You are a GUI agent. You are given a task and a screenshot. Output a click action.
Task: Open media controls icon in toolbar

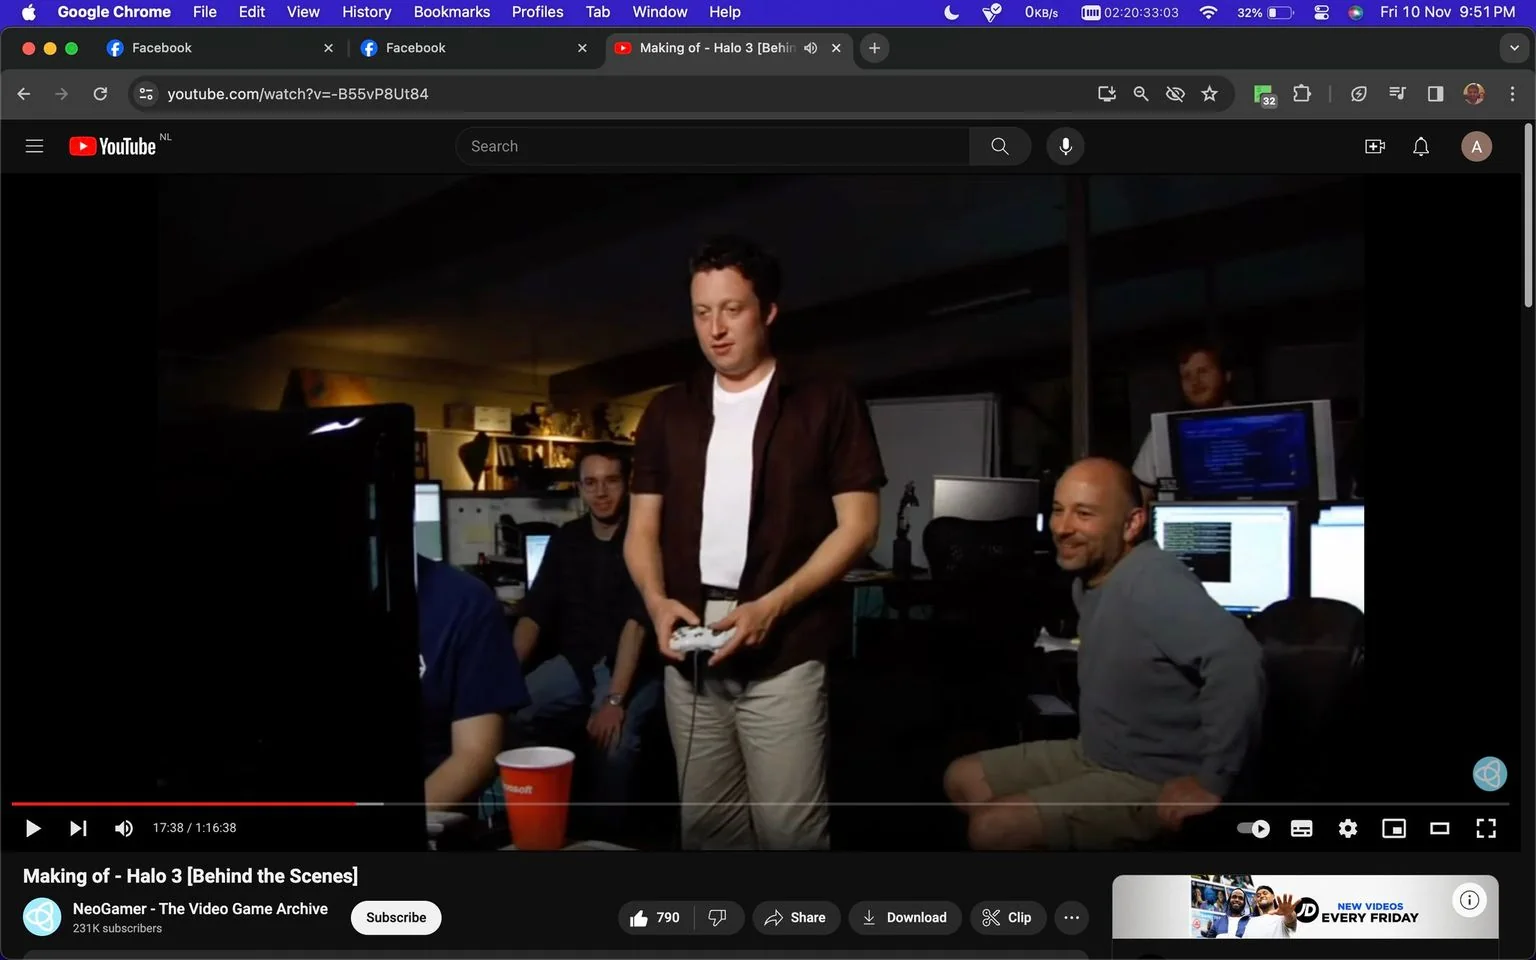coord(1397,93)
